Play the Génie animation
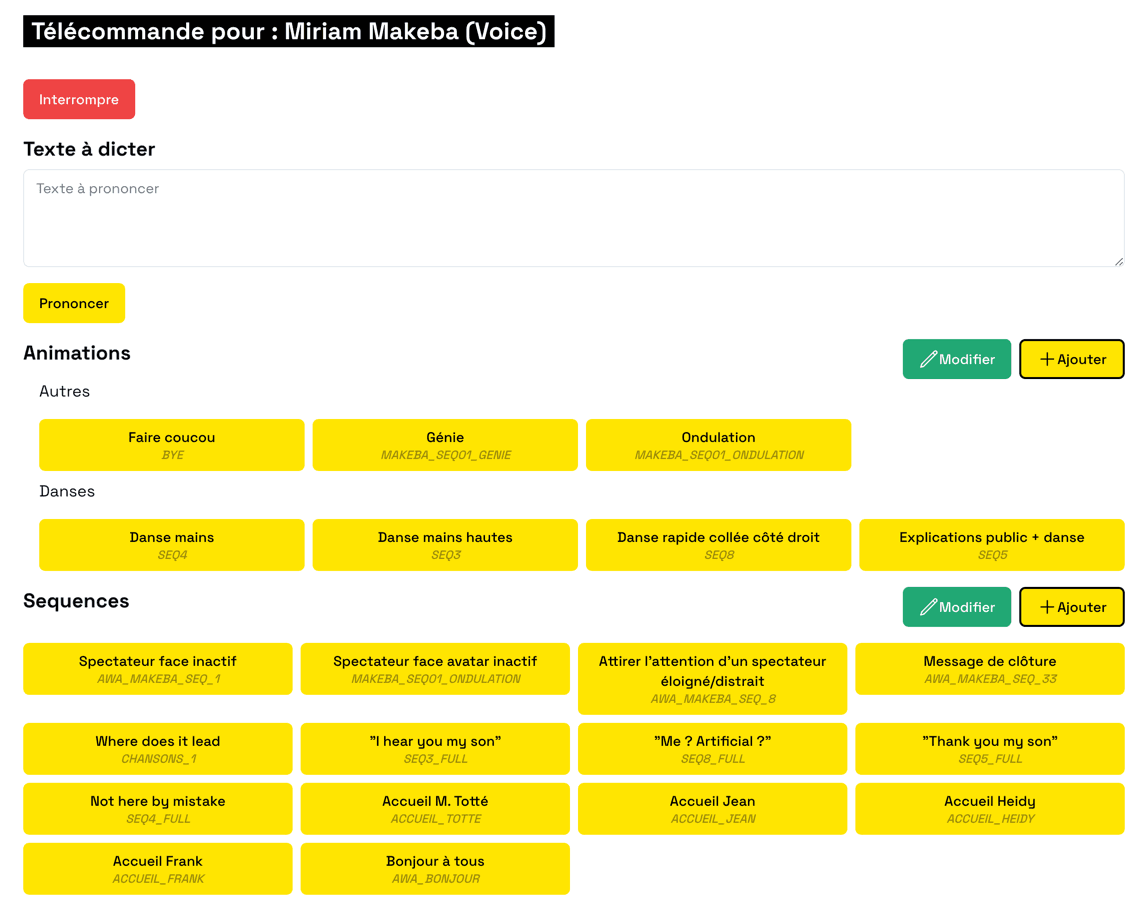The image size is (1145, 910). coord(445,445)
